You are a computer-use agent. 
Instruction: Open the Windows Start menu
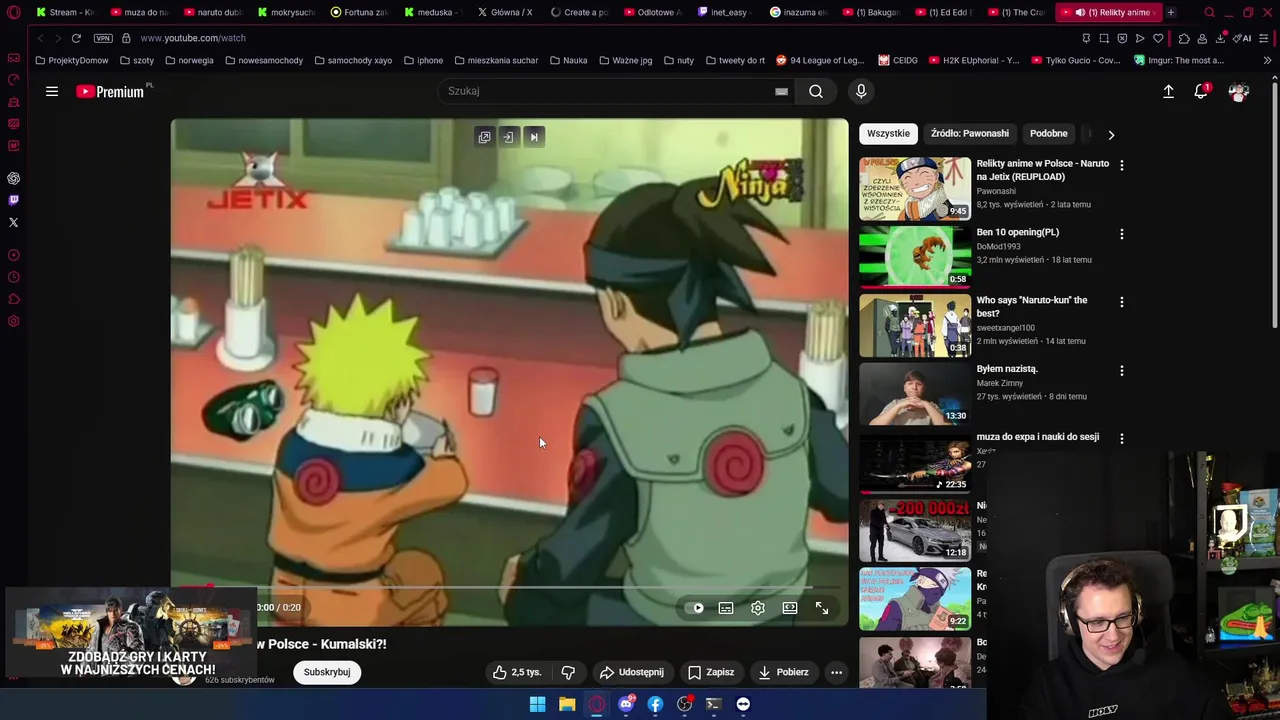click(537, 704)
